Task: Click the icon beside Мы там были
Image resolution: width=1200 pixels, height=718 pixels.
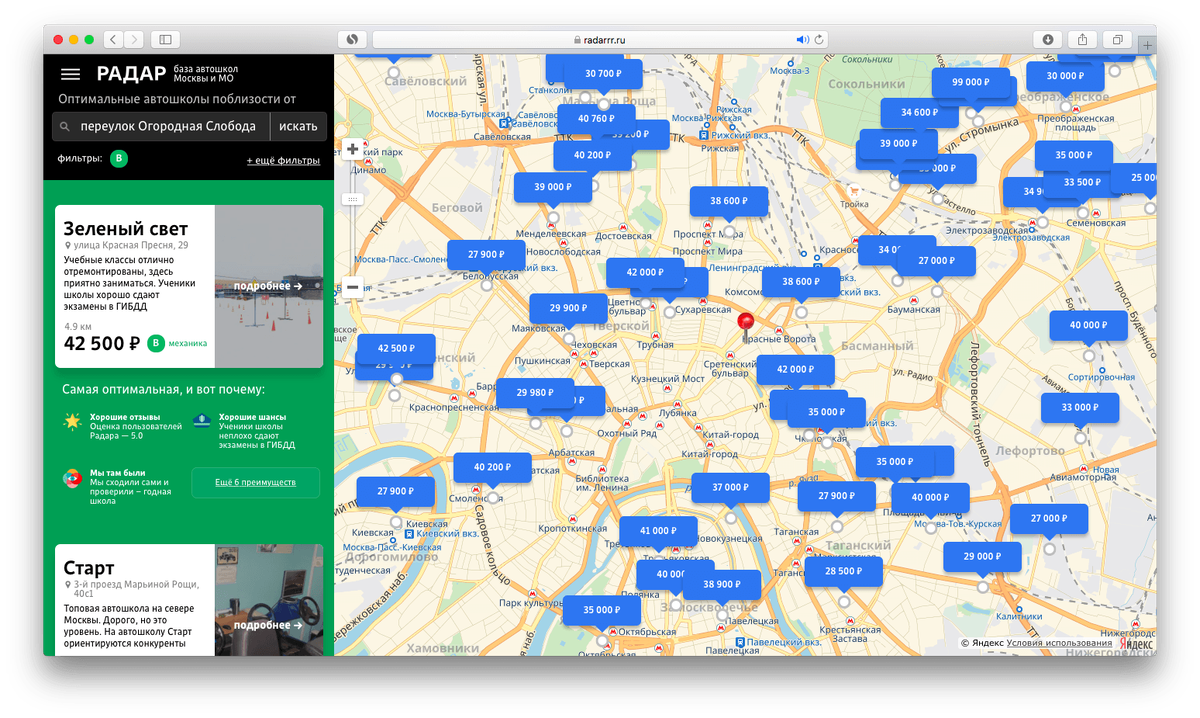Action: (72, 478)
